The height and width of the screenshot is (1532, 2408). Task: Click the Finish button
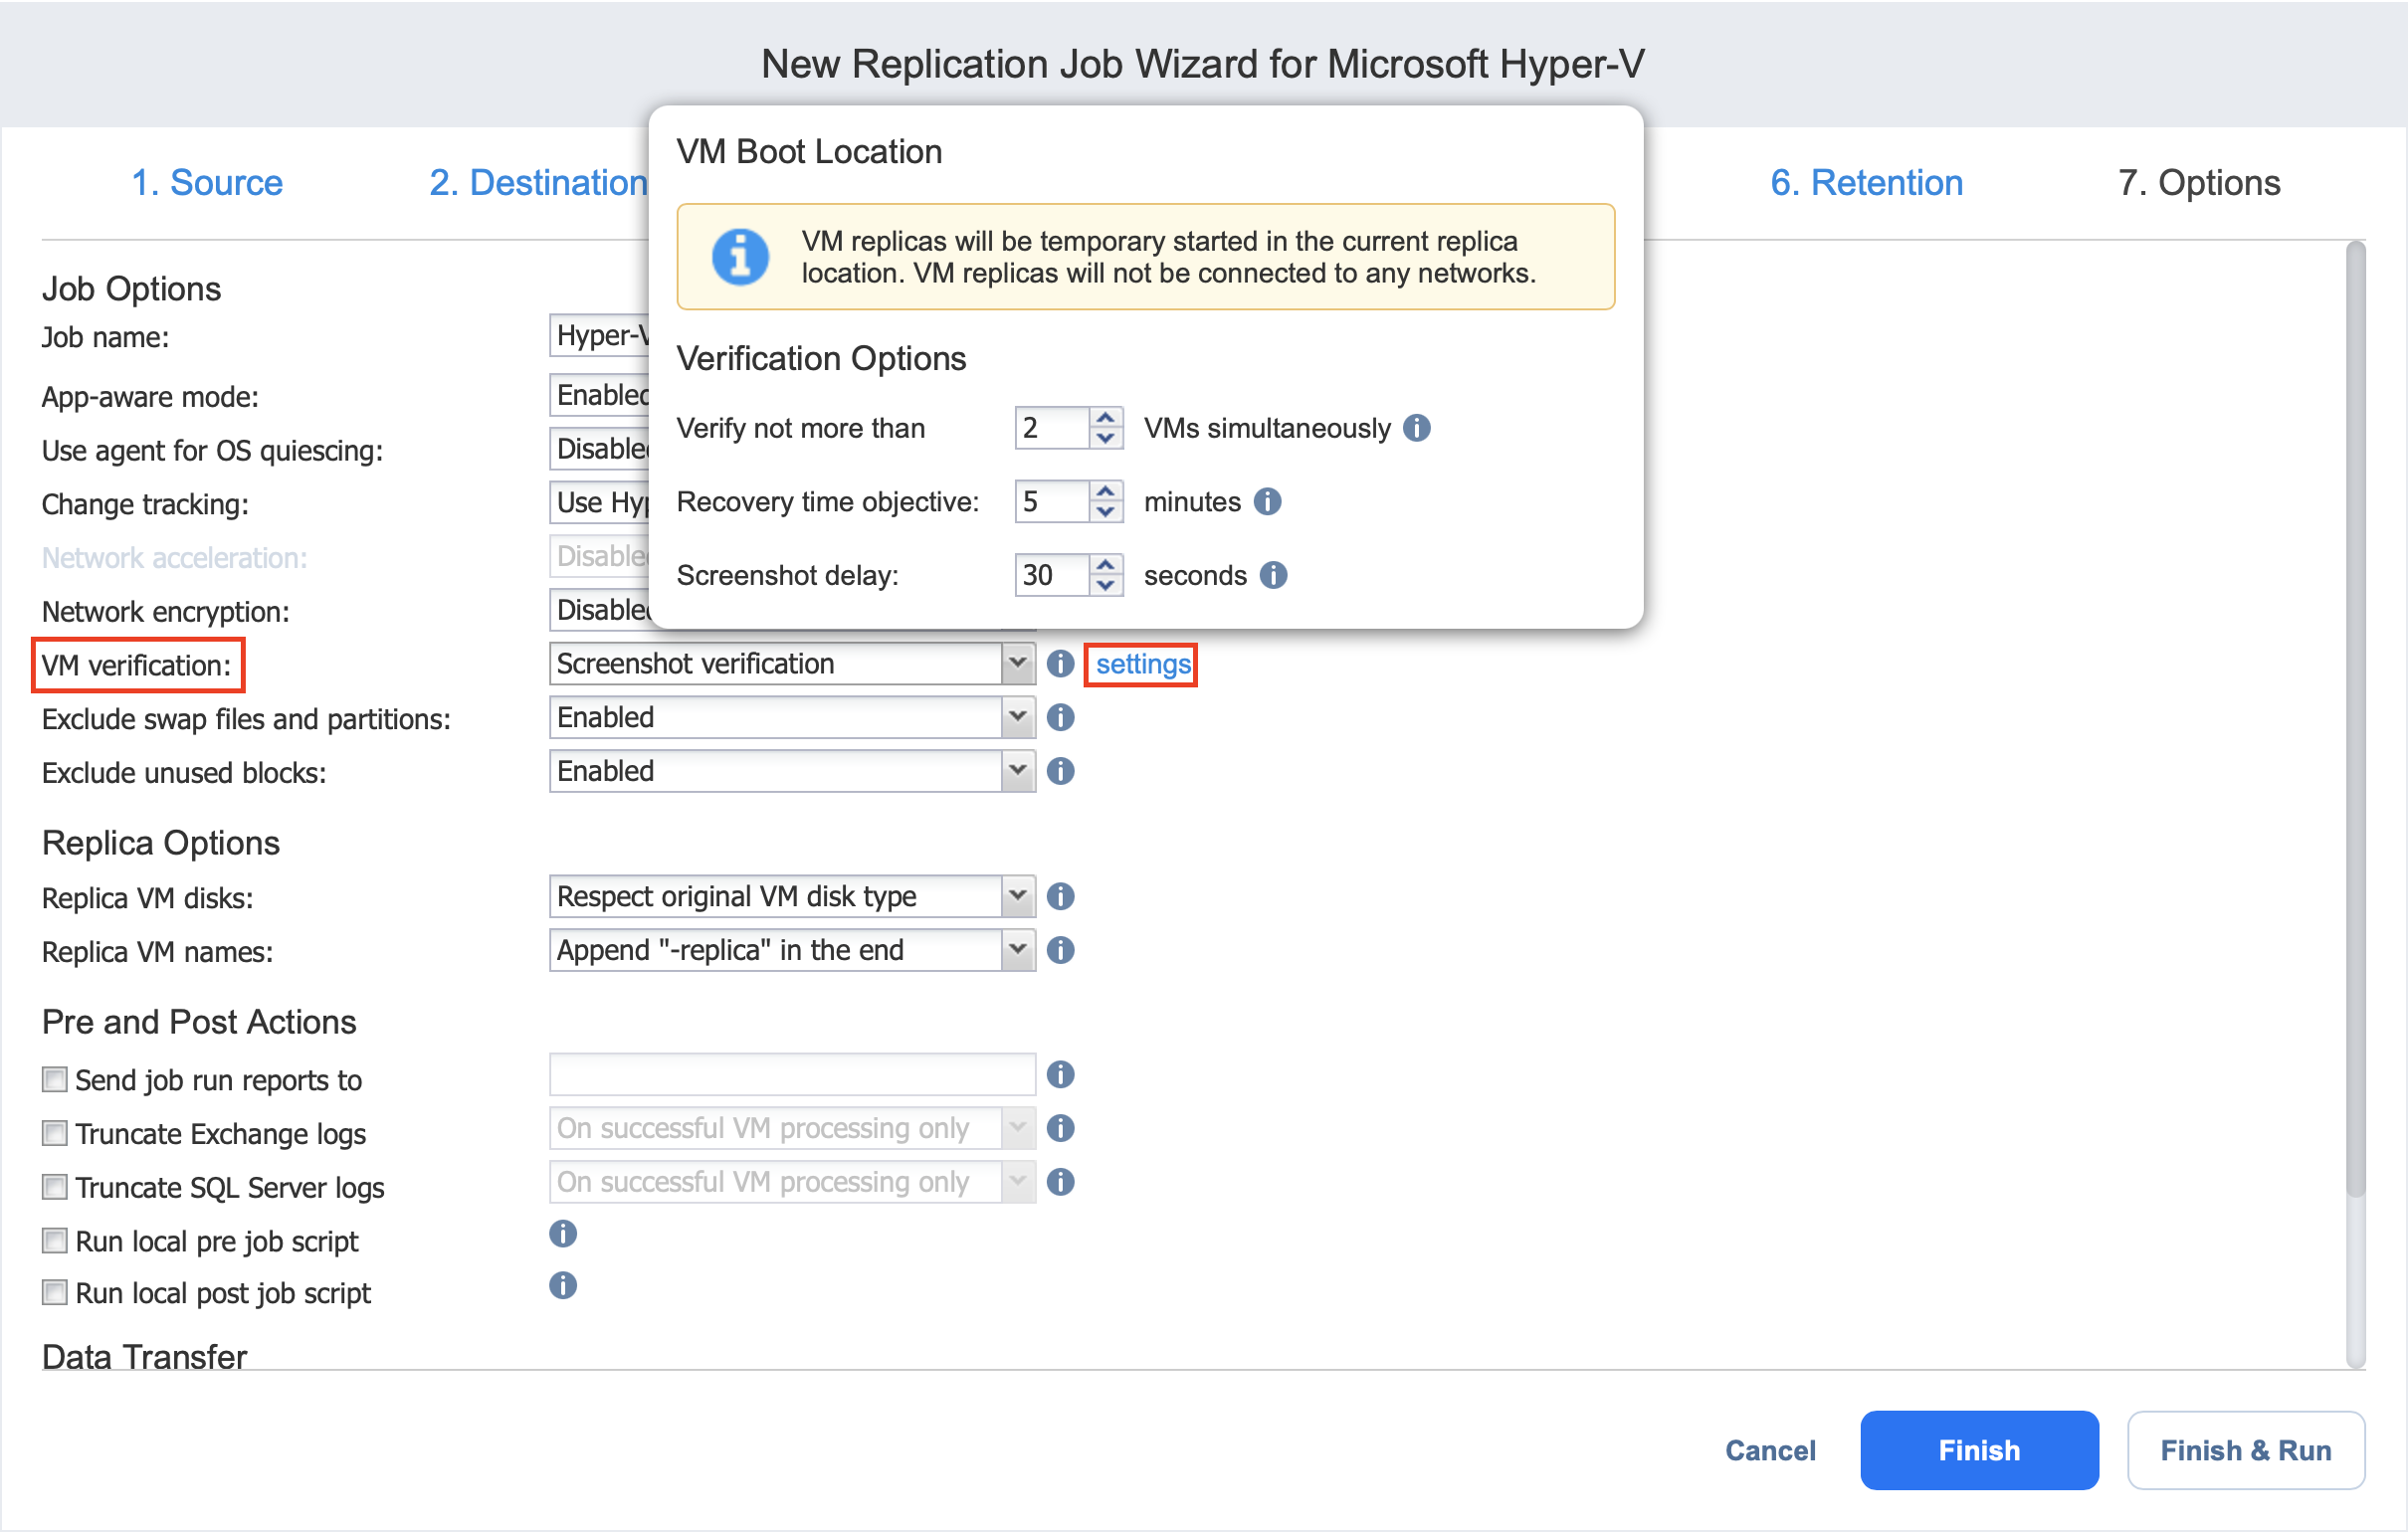click(x=1979, y=1450)
